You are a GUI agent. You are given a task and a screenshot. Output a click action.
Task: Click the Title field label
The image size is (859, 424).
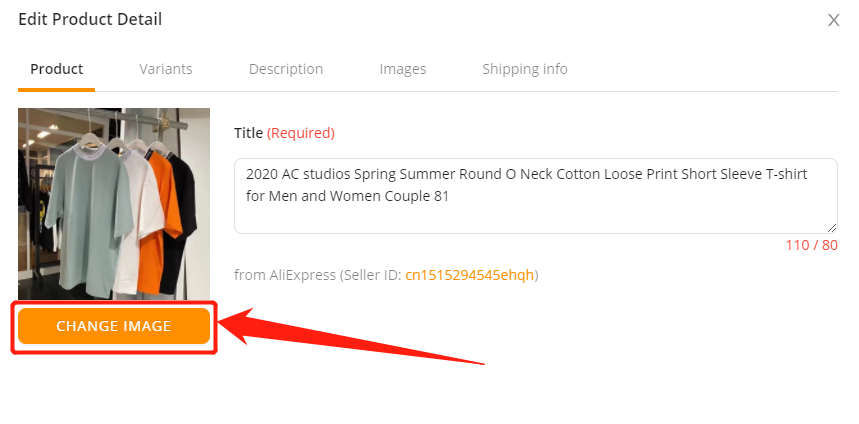[248, 133]
